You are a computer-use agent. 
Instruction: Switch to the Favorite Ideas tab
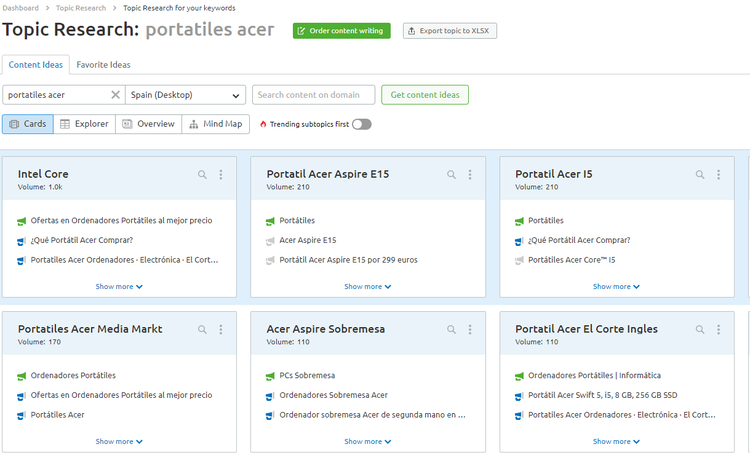[103, 65]
